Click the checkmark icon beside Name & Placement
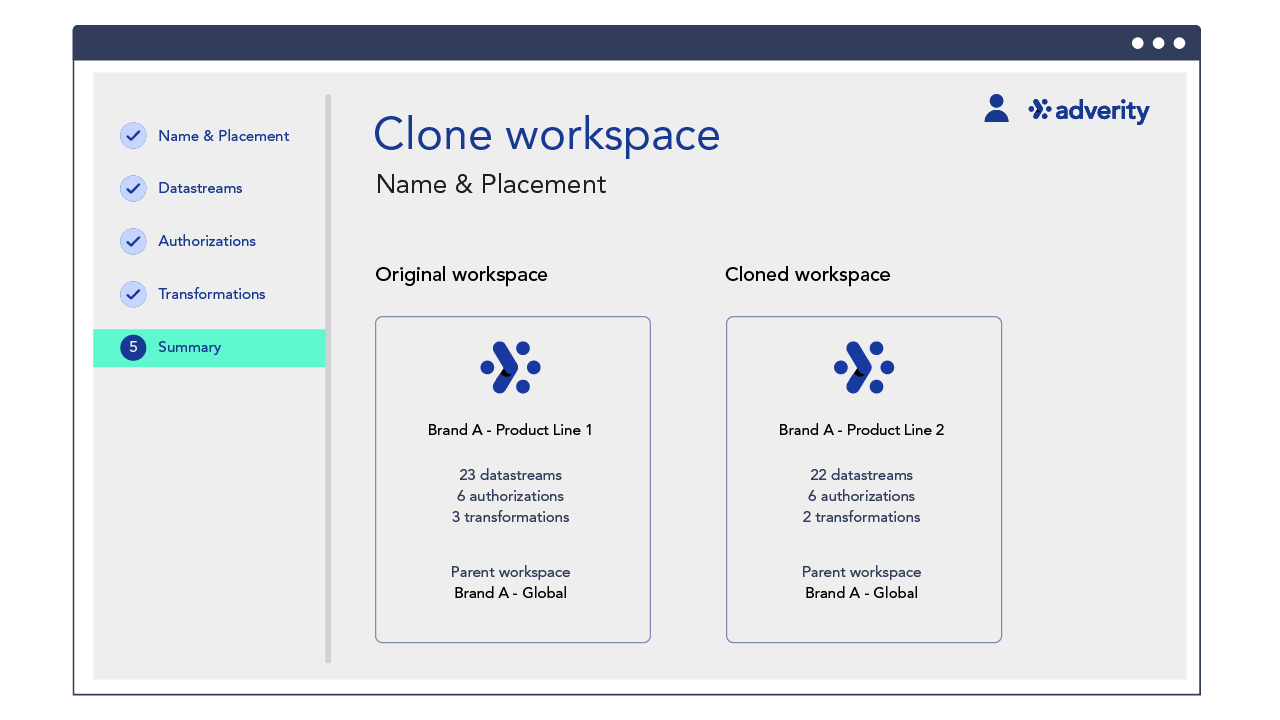Screen dimensions: 1280x720 (133, 136)
